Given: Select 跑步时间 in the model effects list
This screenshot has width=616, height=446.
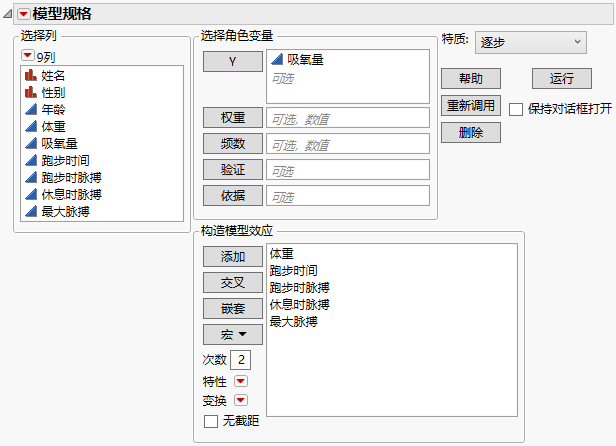Looking at the screenshot, I should 293,270.
